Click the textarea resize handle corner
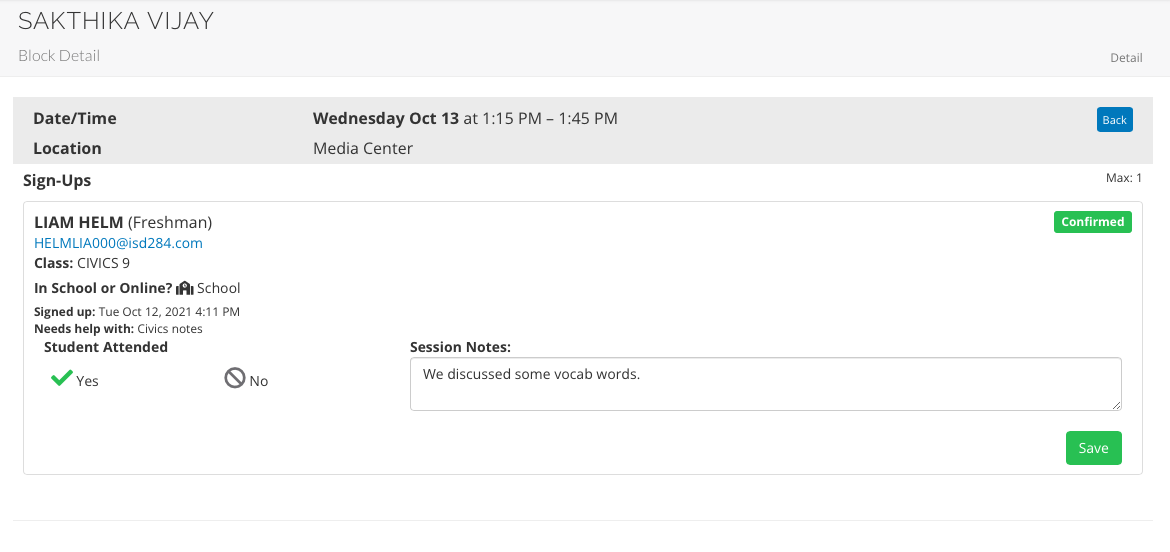Screen dimensions: 1170x552 [1116, 405]
